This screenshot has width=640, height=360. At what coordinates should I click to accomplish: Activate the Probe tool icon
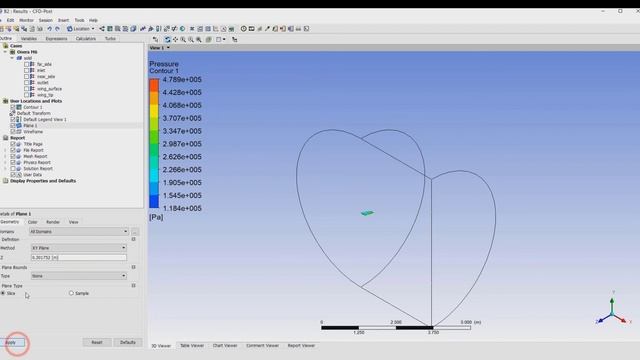(x=267, y=29)
